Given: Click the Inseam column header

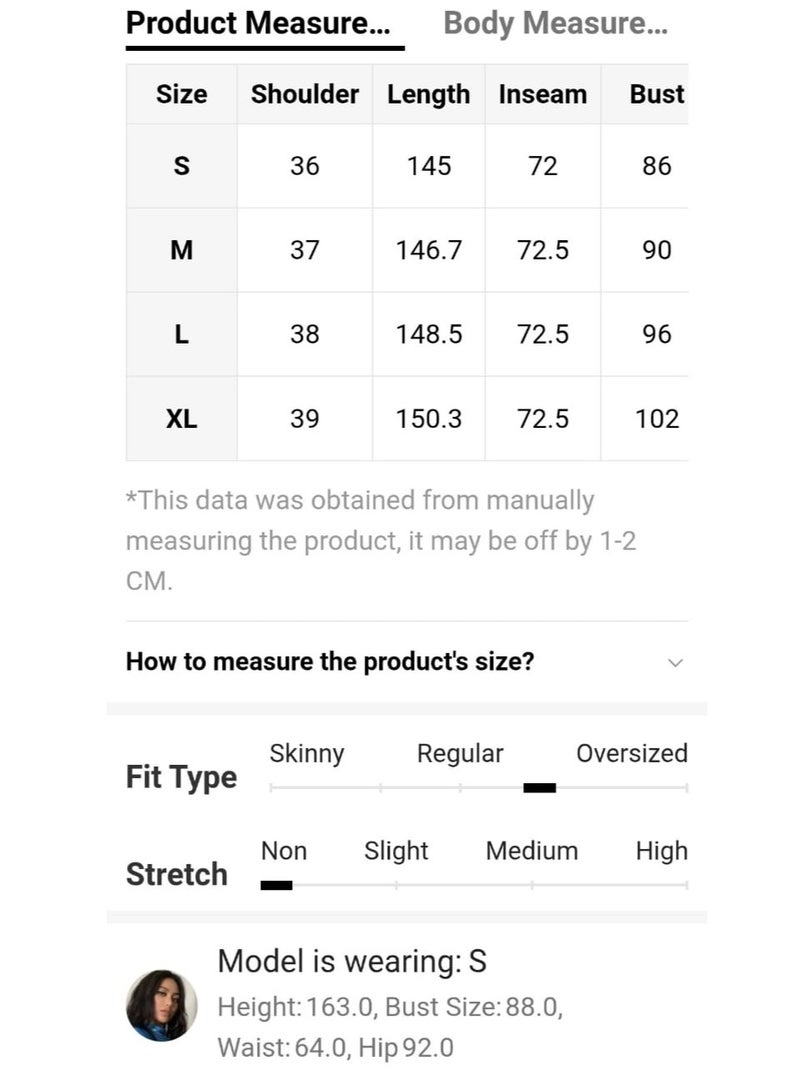Looking at the screenshot, I should click(x=542, y=95).
